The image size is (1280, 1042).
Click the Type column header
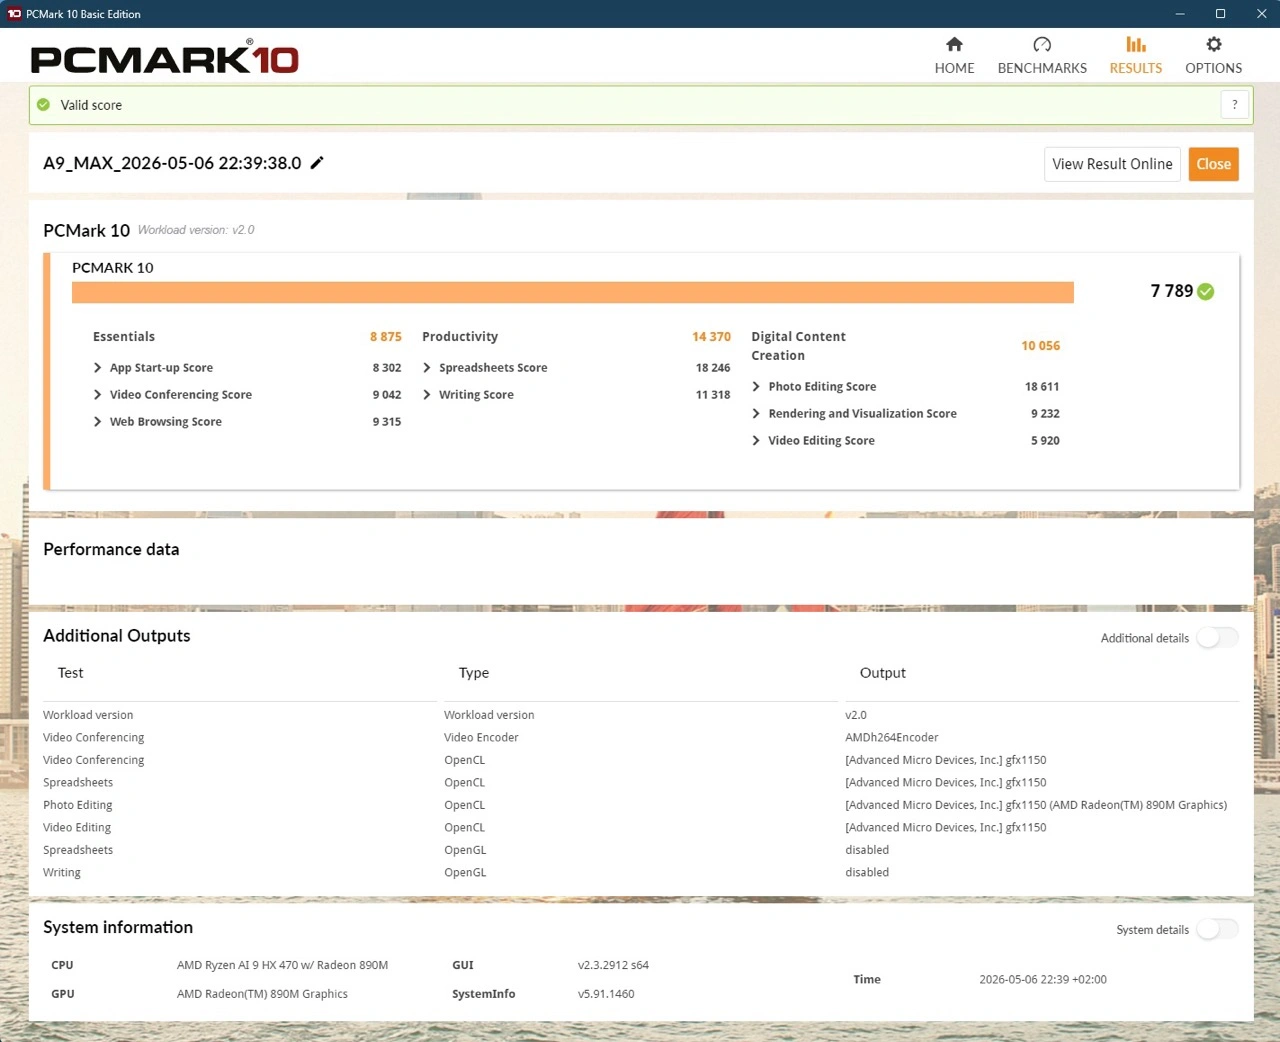[474, 673]
